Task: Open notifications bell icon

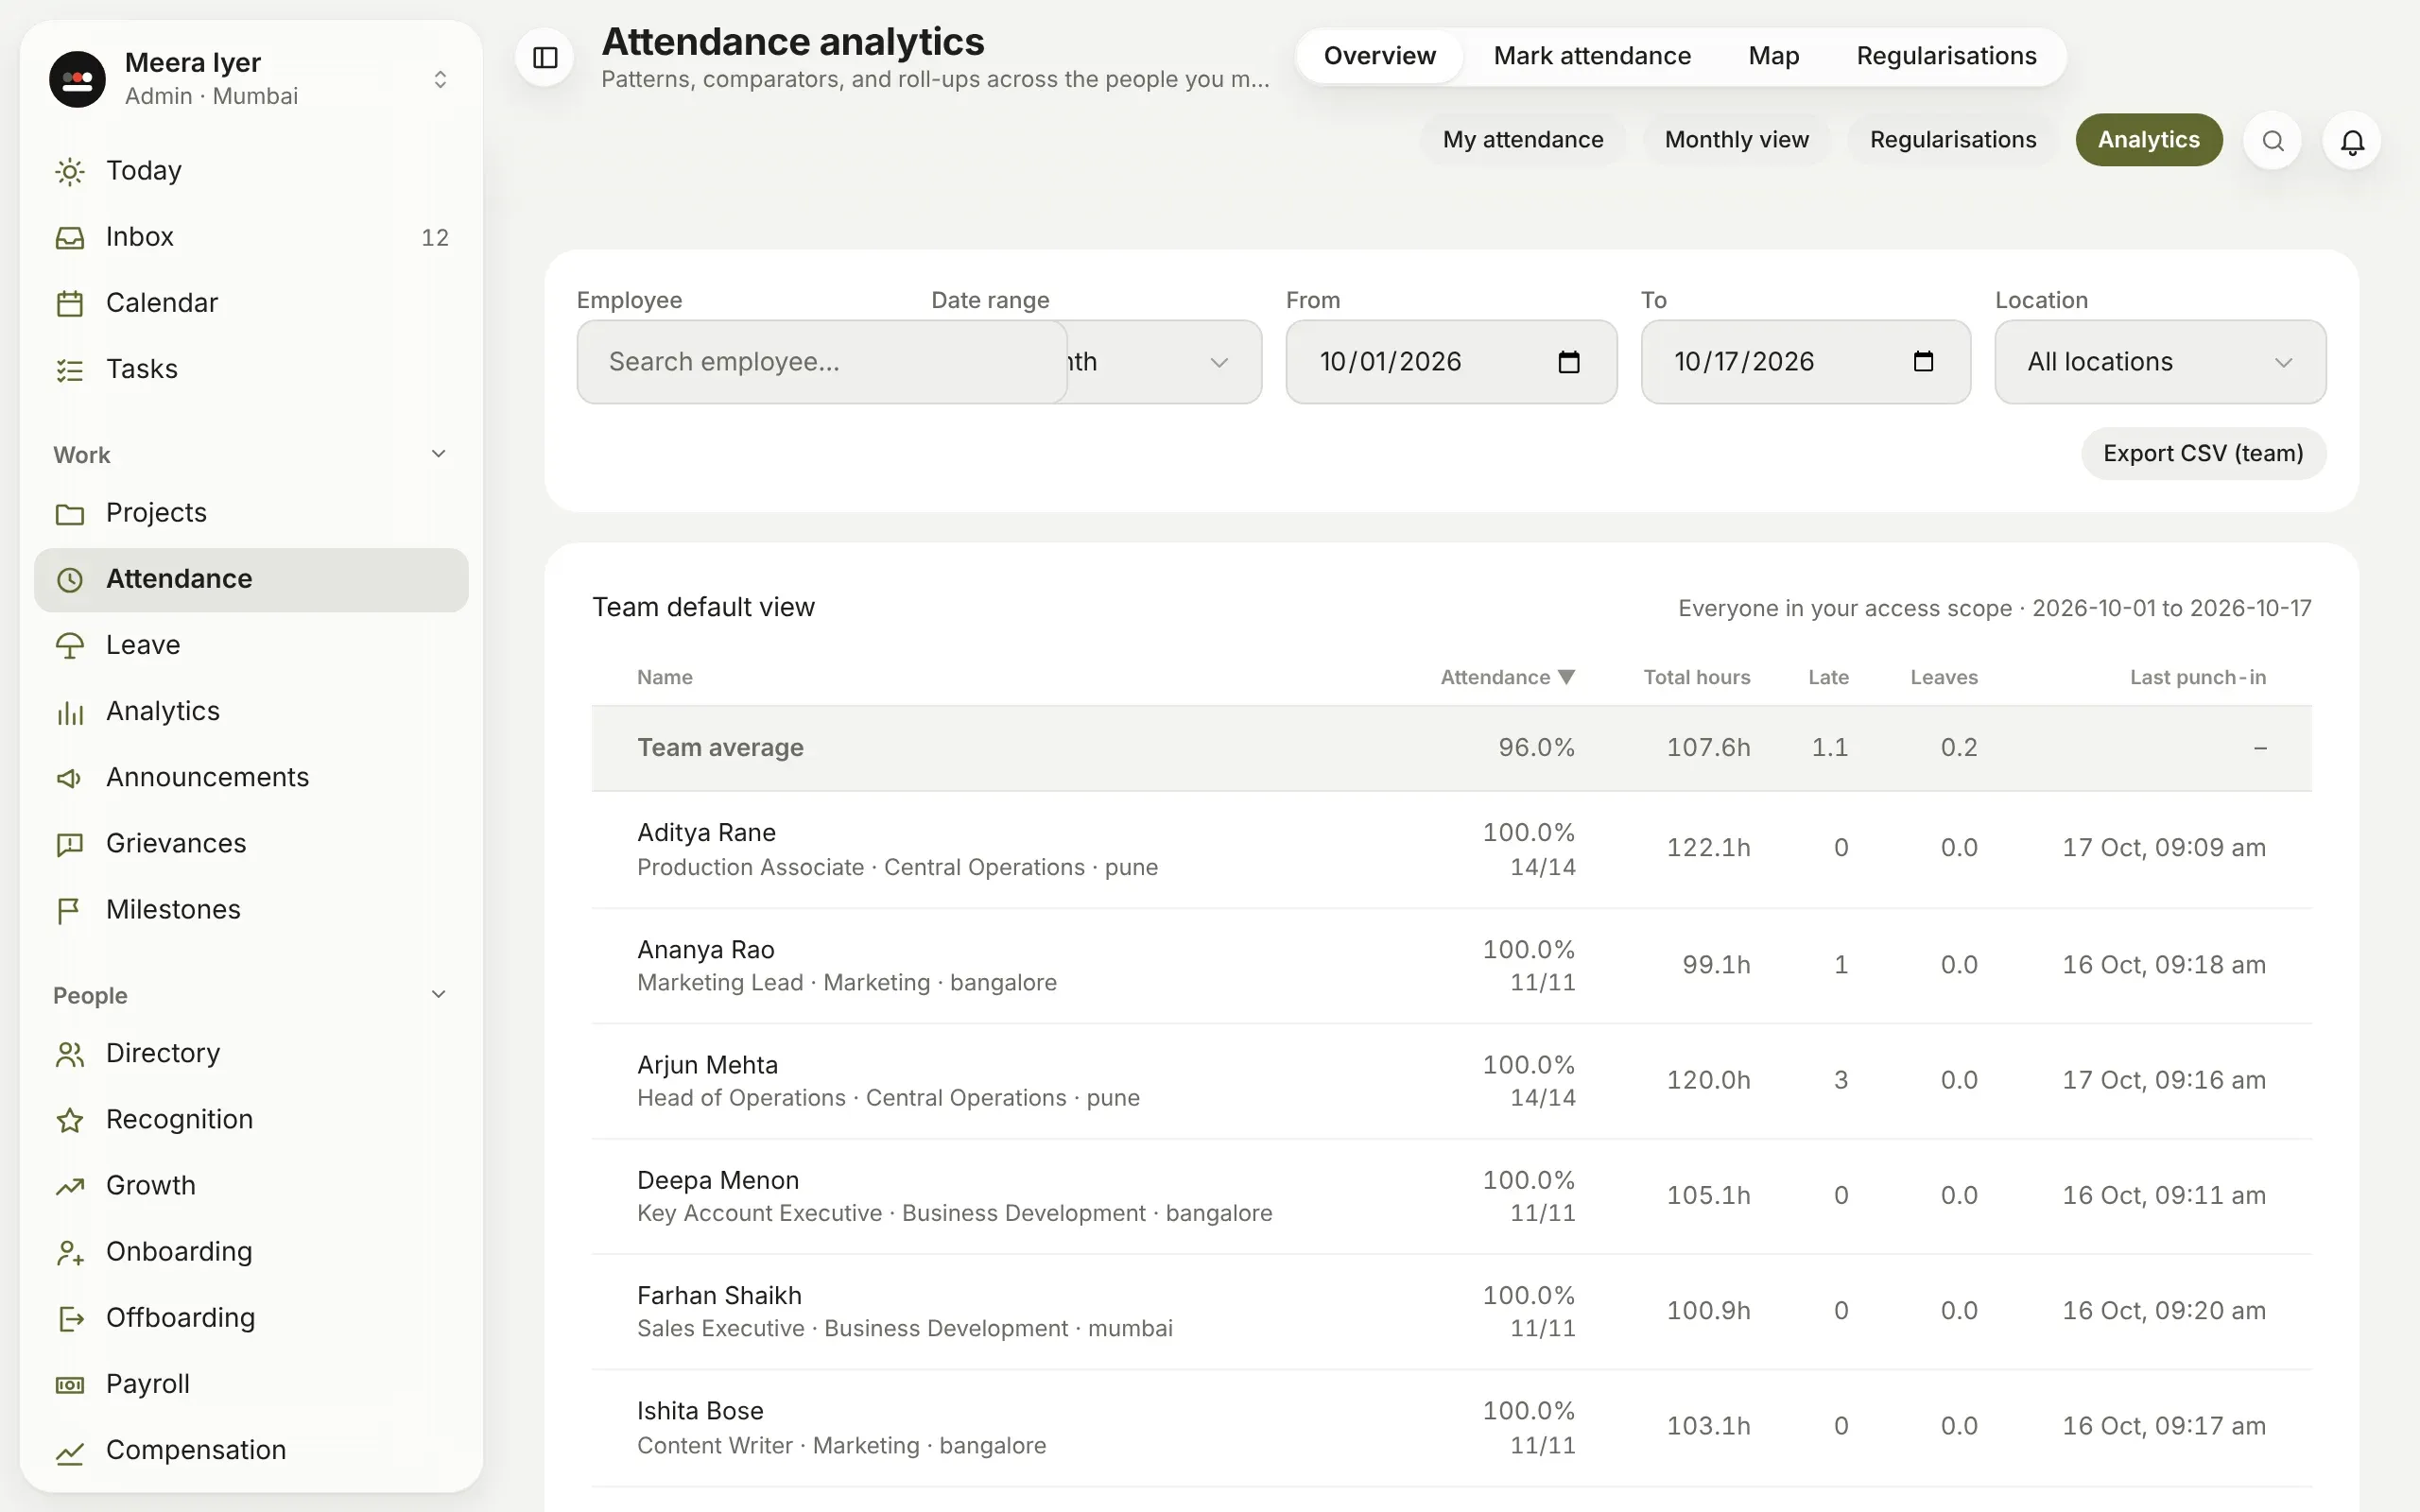Action: [2352, 141]
